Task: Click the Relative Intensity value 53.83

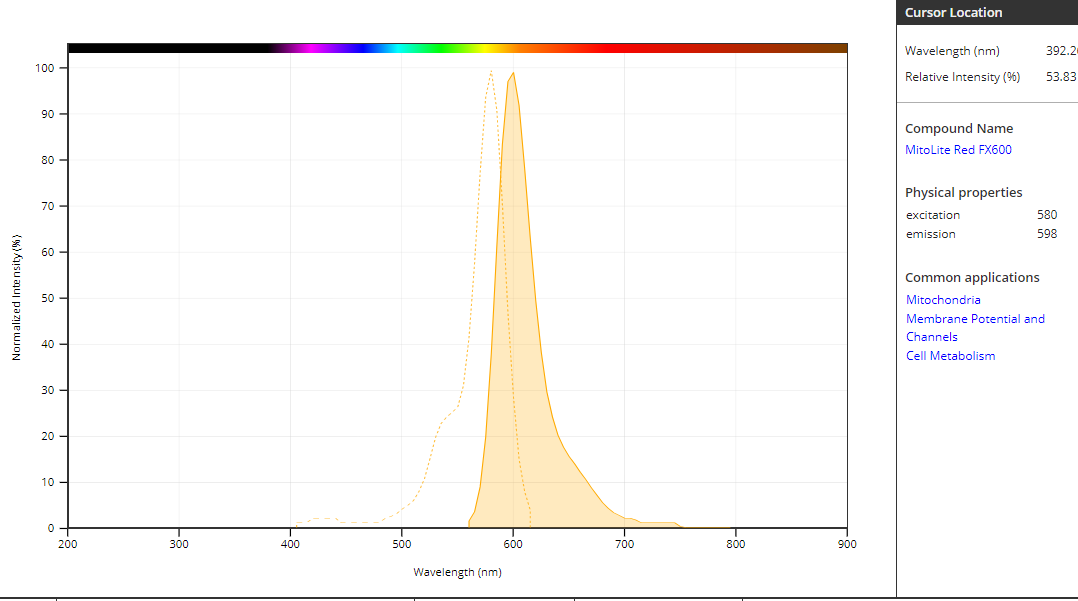Action: 1060,77
